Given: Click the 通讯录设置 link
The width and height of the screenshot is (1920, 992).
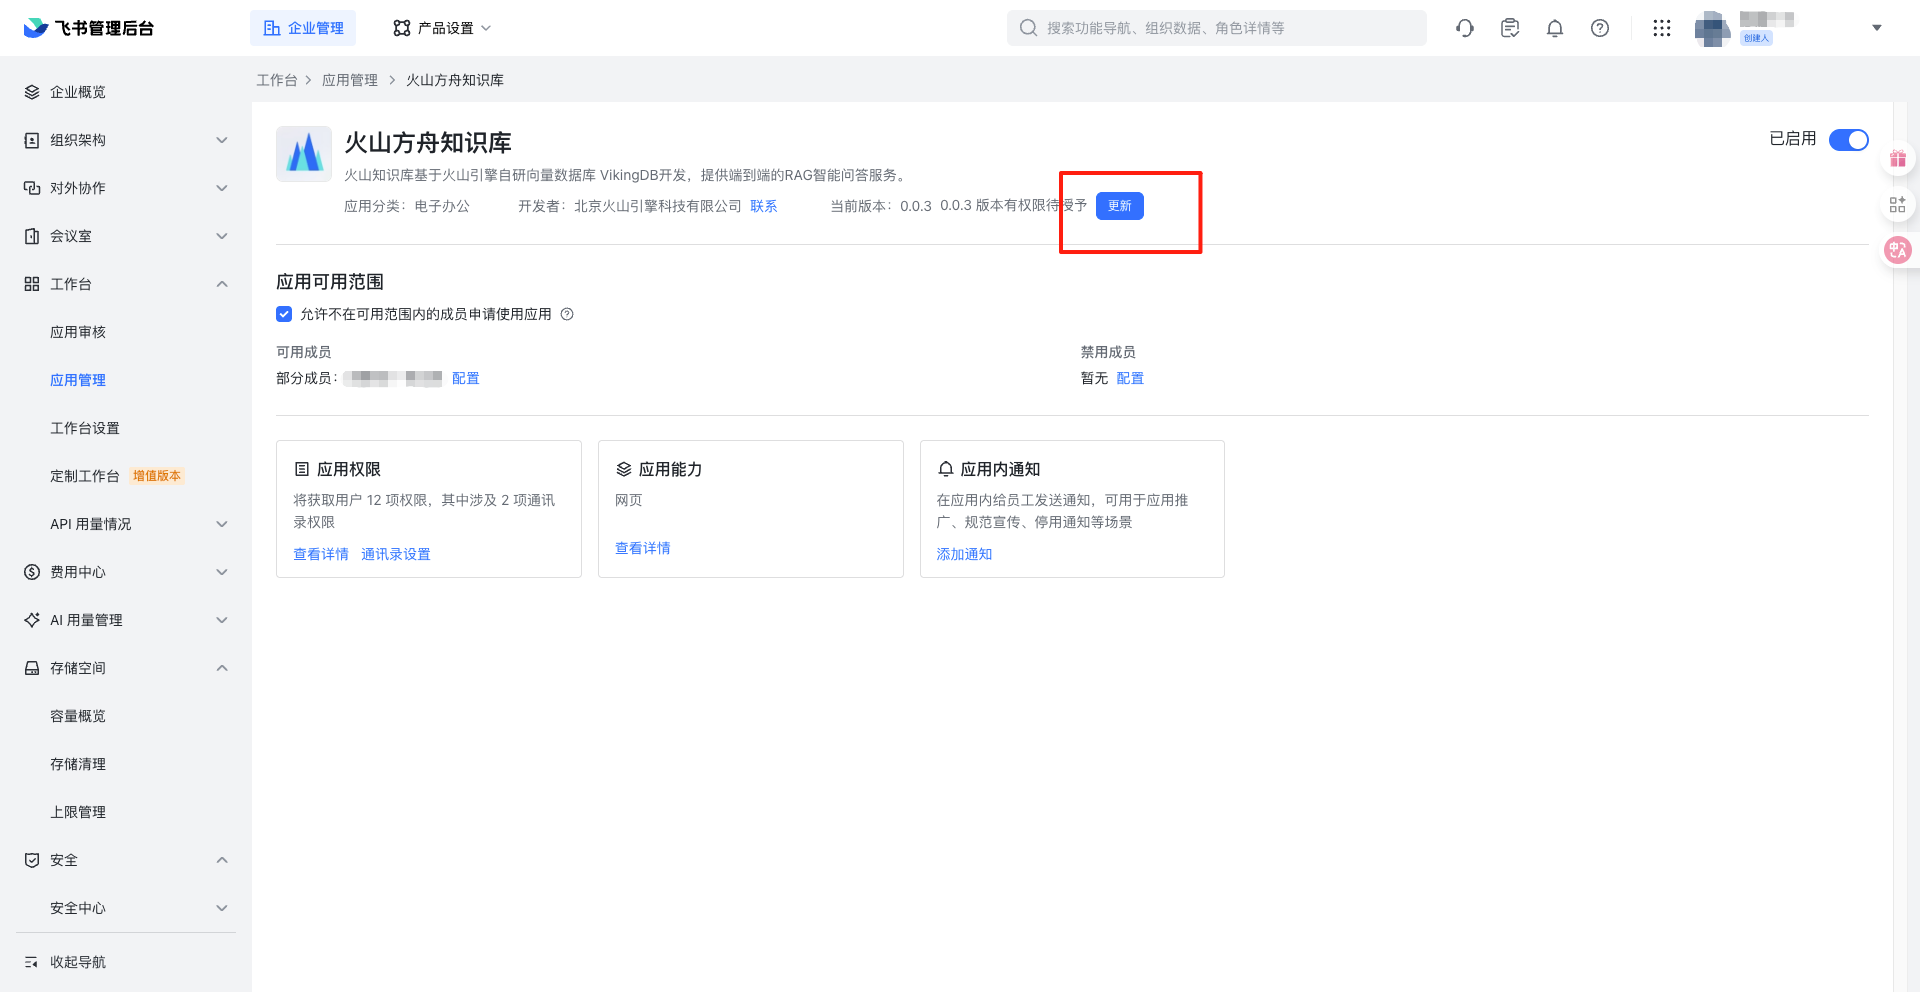Looking at the screenshot, I should coord(395,554).
